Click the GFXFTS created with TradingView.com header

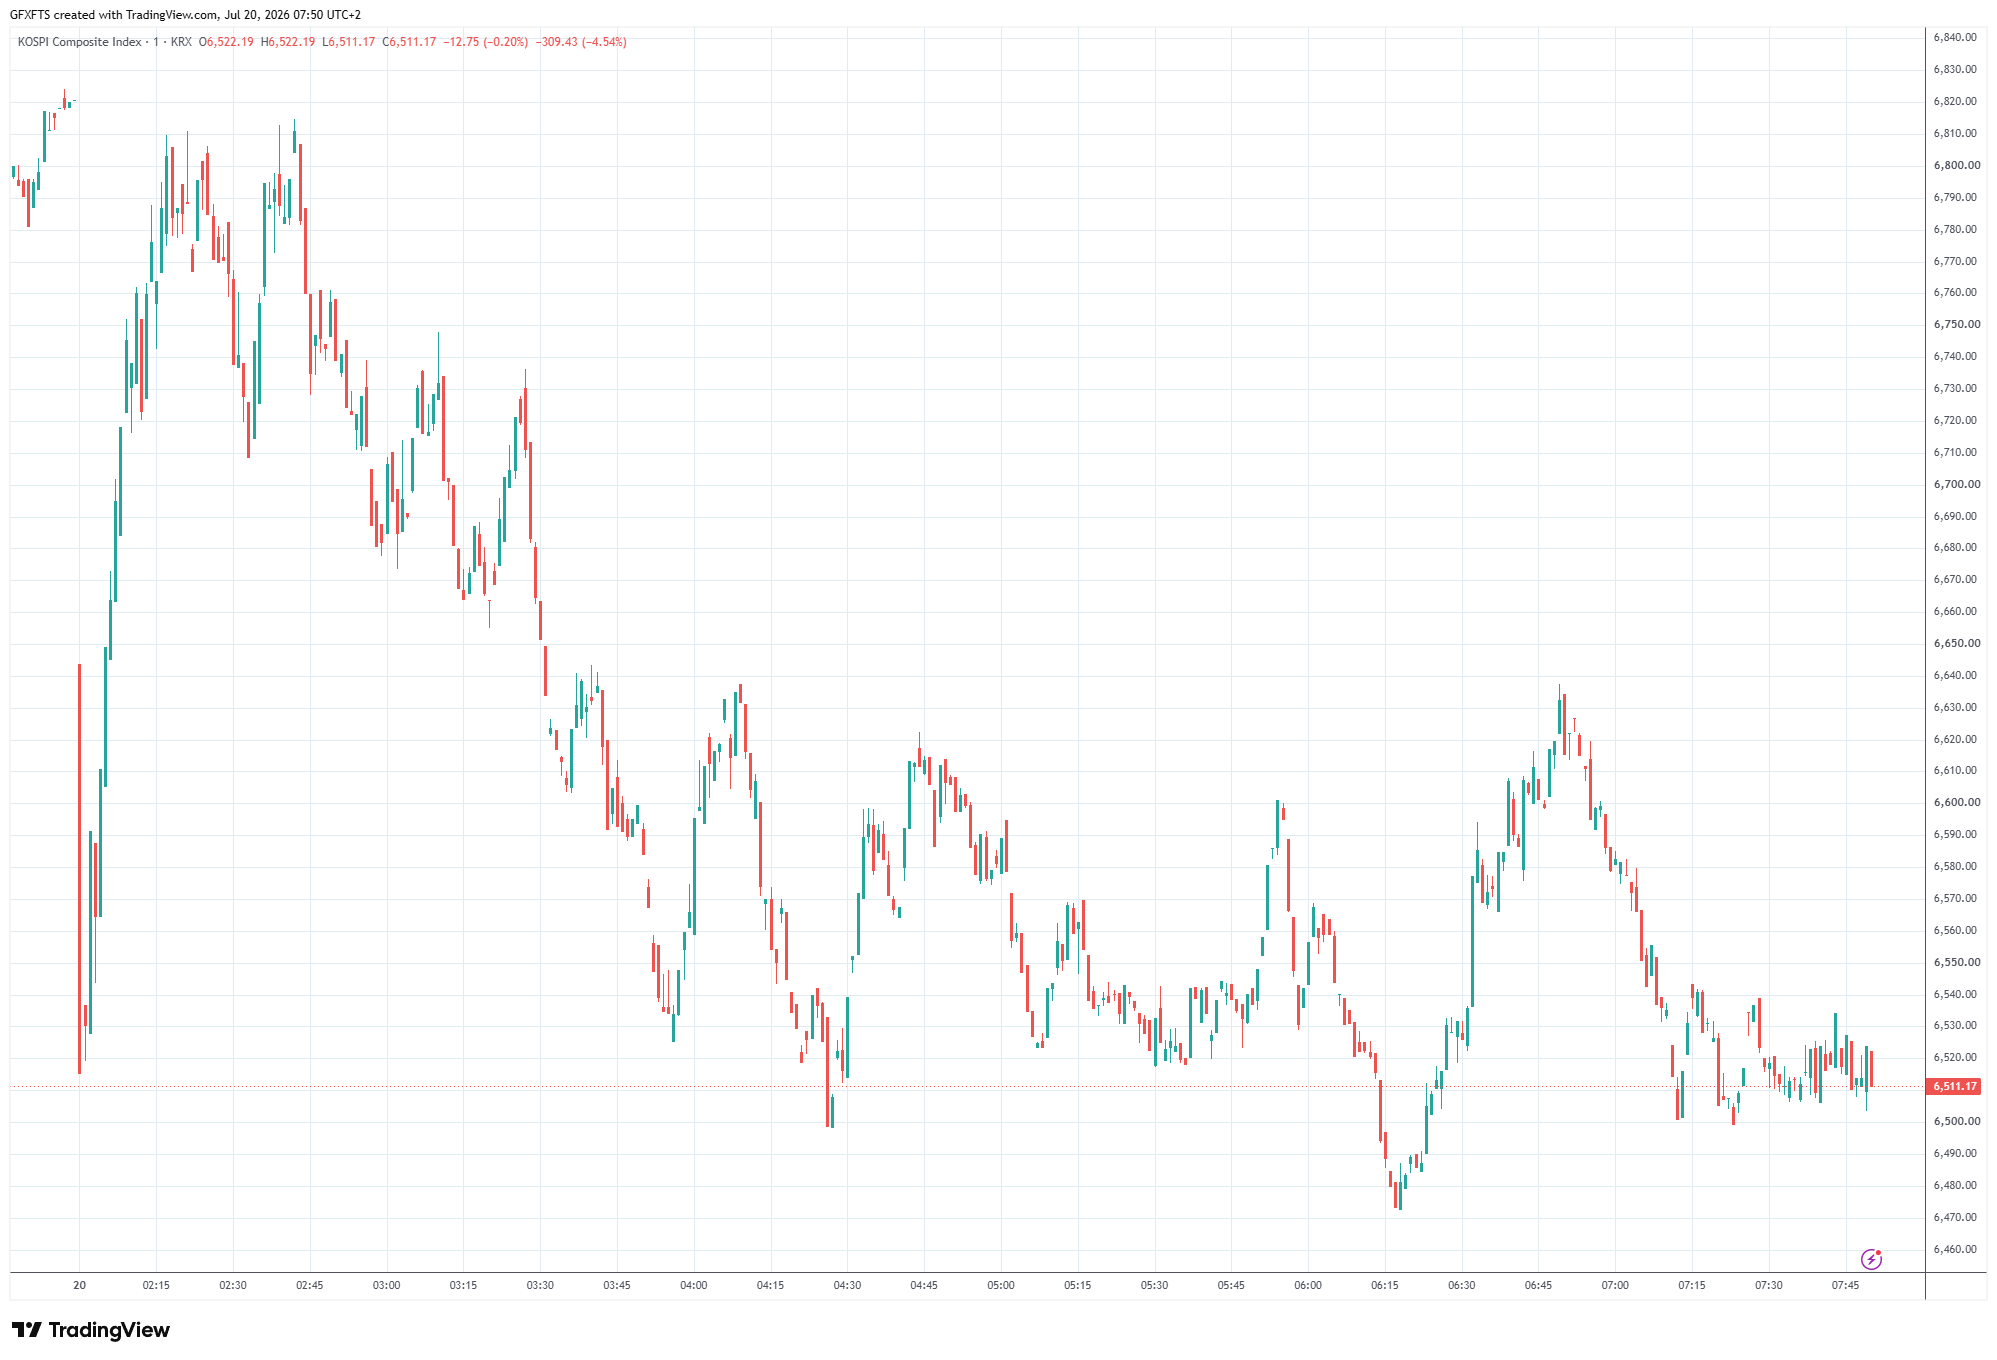pyautogui.click(x=186, y=15)
